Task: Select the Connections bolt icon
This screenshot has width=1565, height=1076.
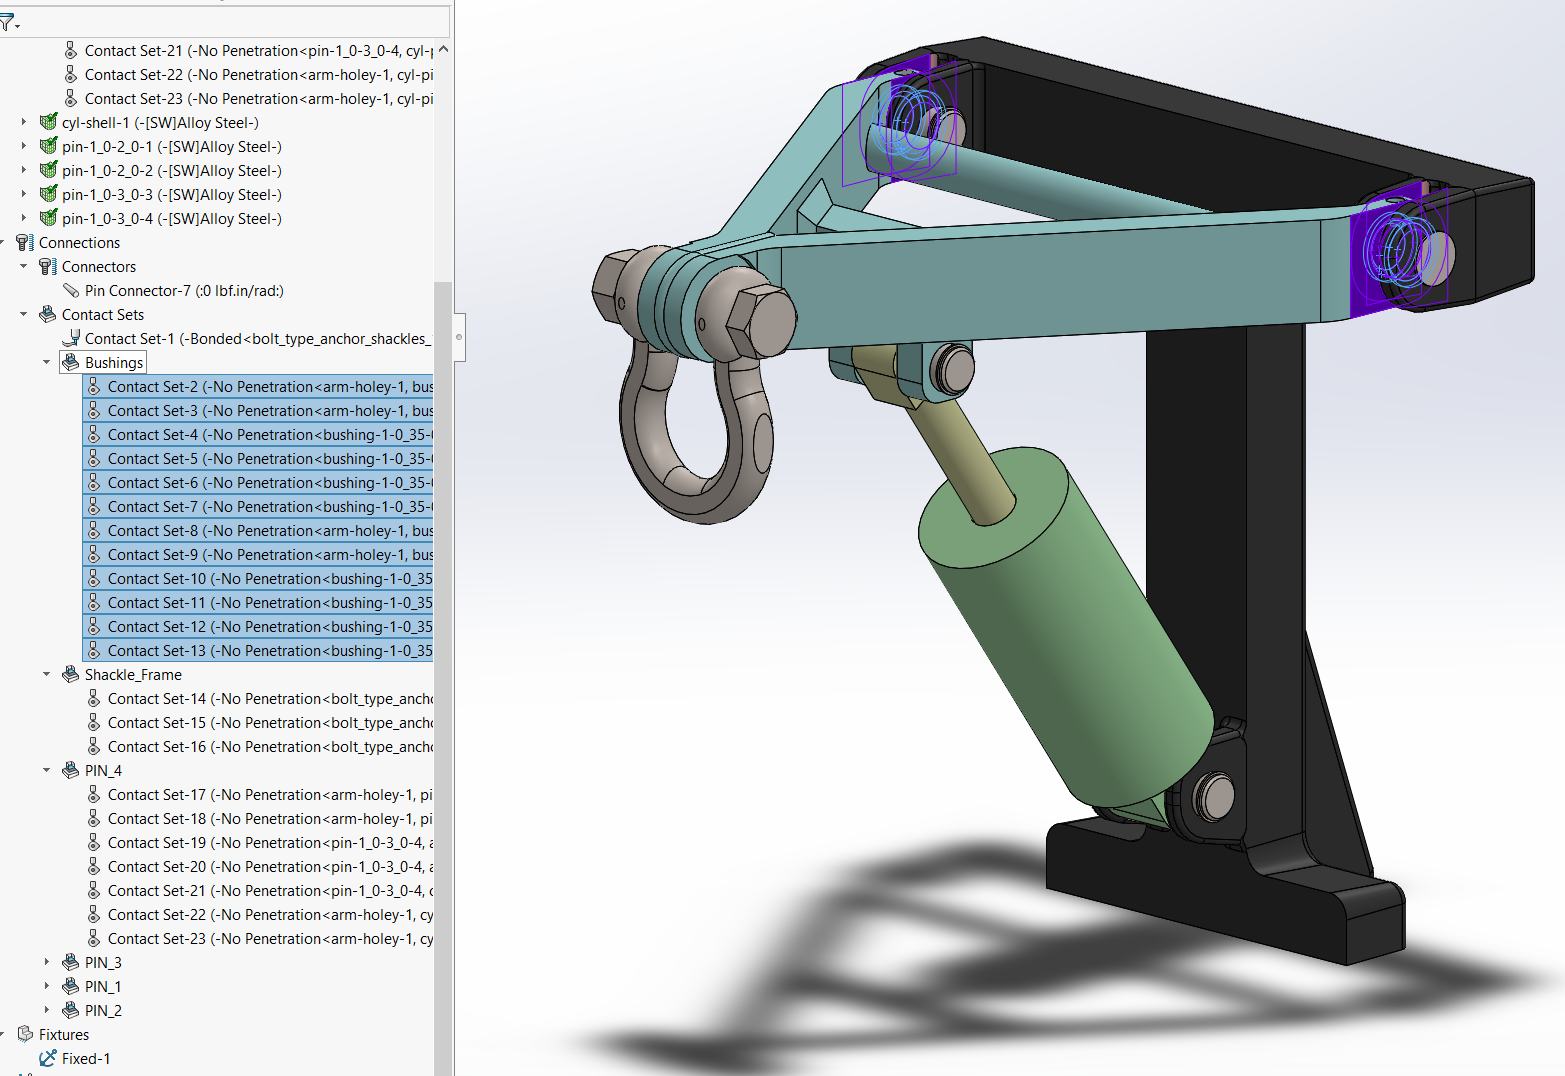Action: click(24, 242)
